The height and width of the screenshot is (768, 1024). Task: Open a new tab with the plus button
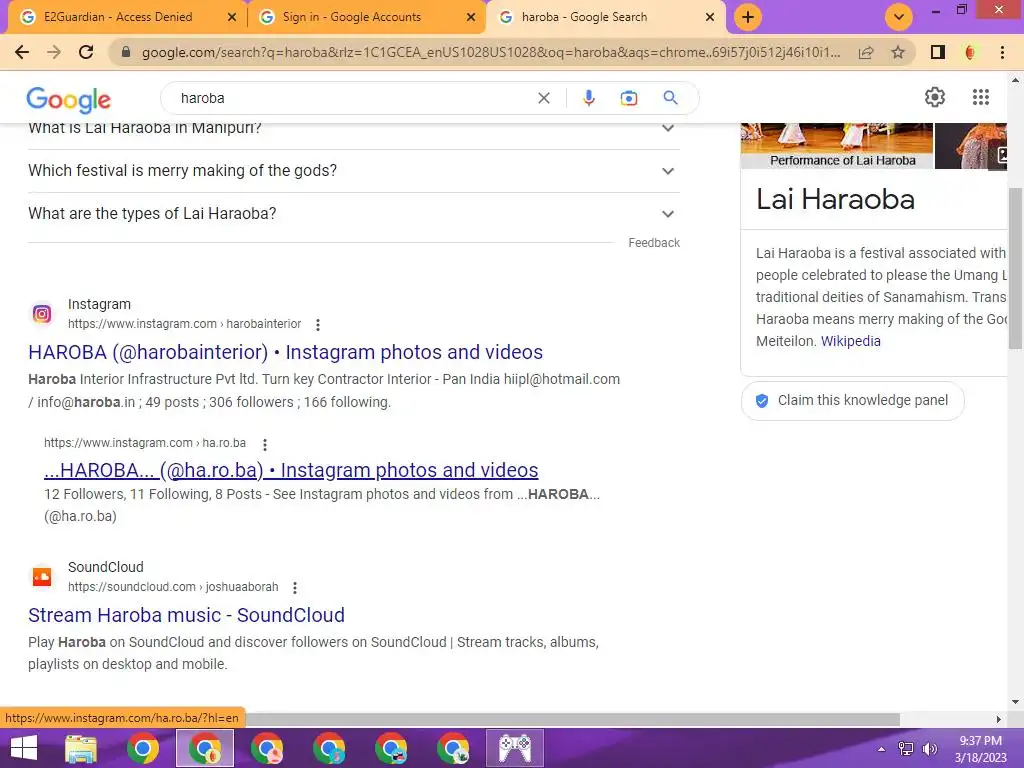pos(748,17)
